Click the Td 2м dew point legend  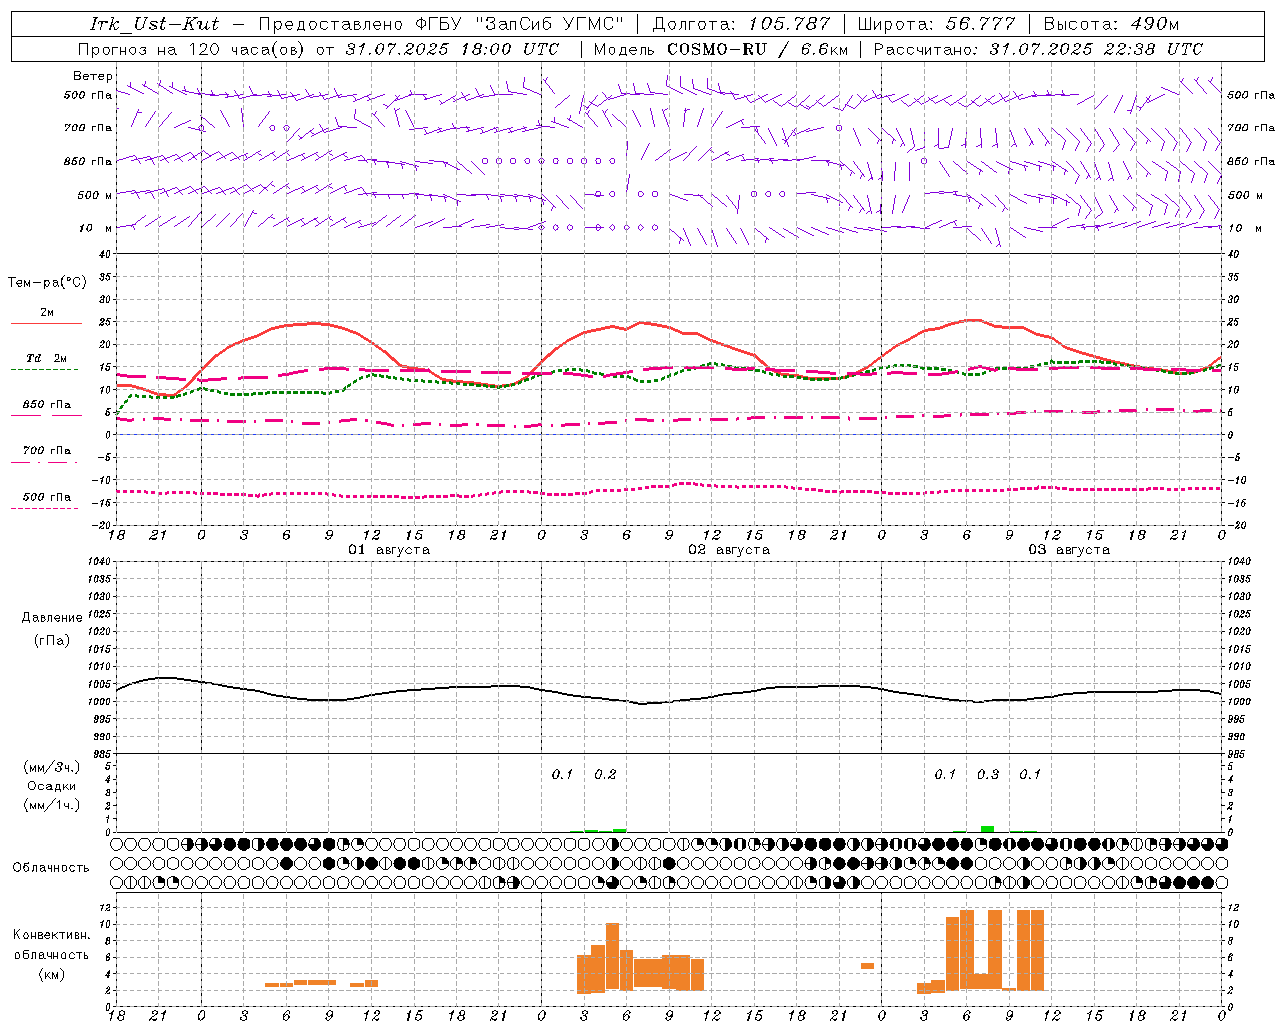tap(46, 358)
